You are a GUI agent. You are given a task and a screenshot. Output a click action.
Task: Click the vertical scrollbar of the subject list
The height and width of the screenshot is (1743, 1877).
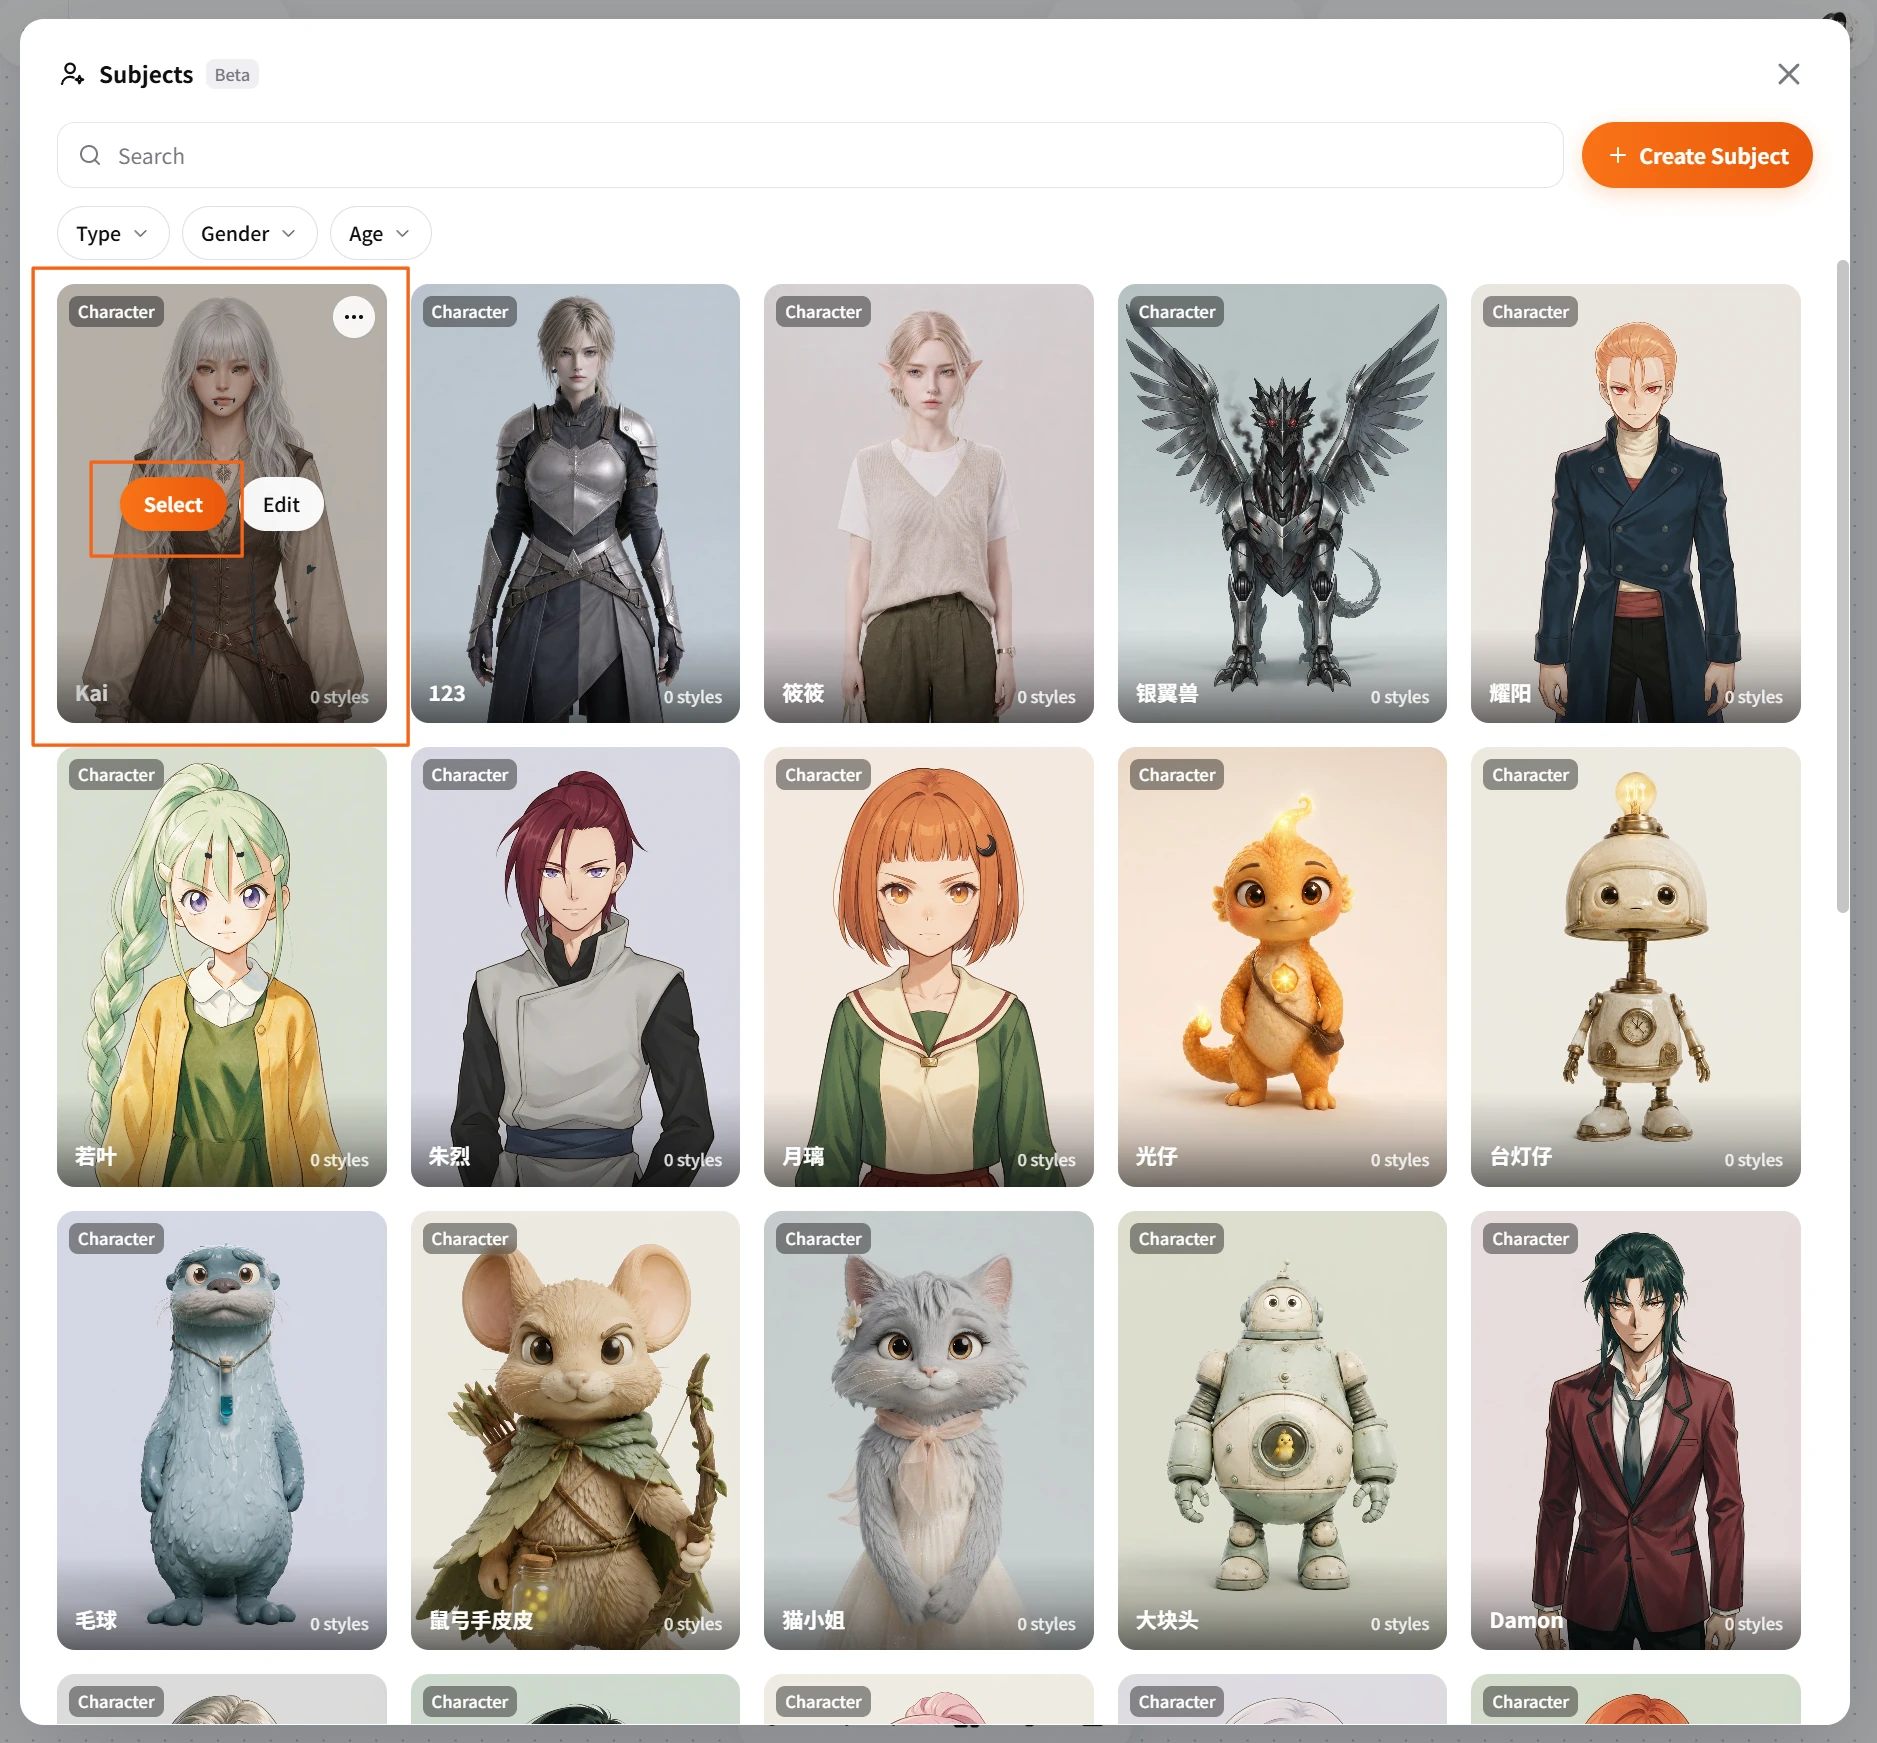point(1842,586)
